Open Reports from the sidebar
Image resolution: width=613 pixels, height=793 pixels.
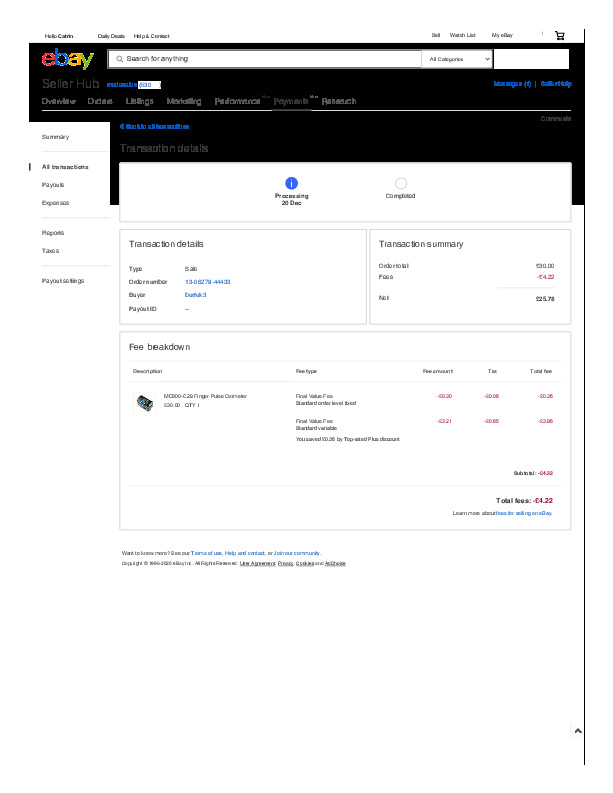(53, 233)
